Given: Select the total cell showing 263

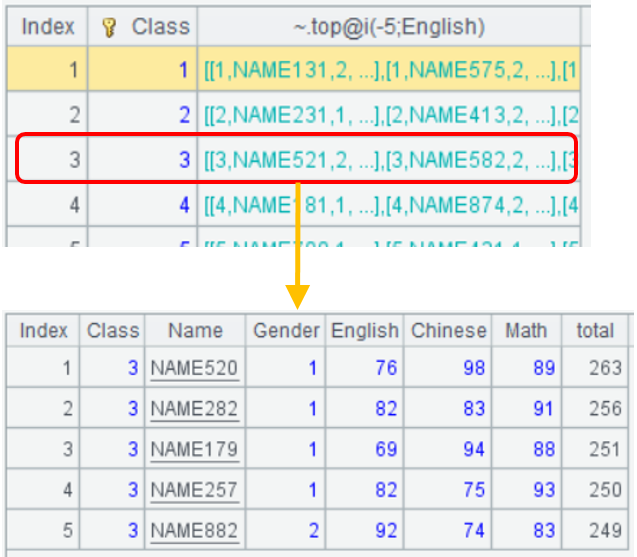Looking at the screenshot, I should 604,368.
